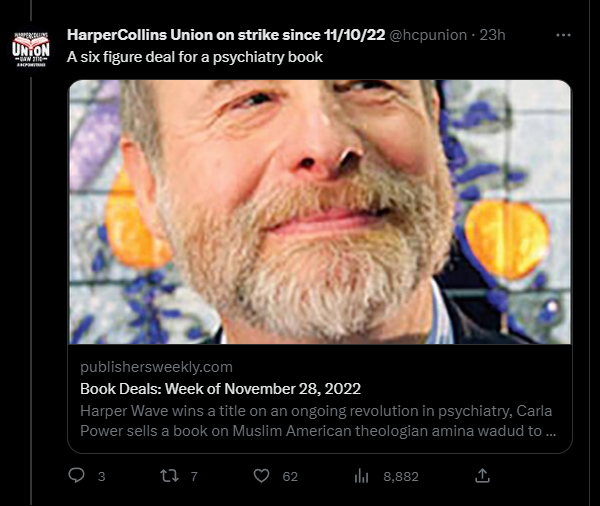Open view analytics bar chart icon
Viewport: 600px width, 506px height.
361,476
